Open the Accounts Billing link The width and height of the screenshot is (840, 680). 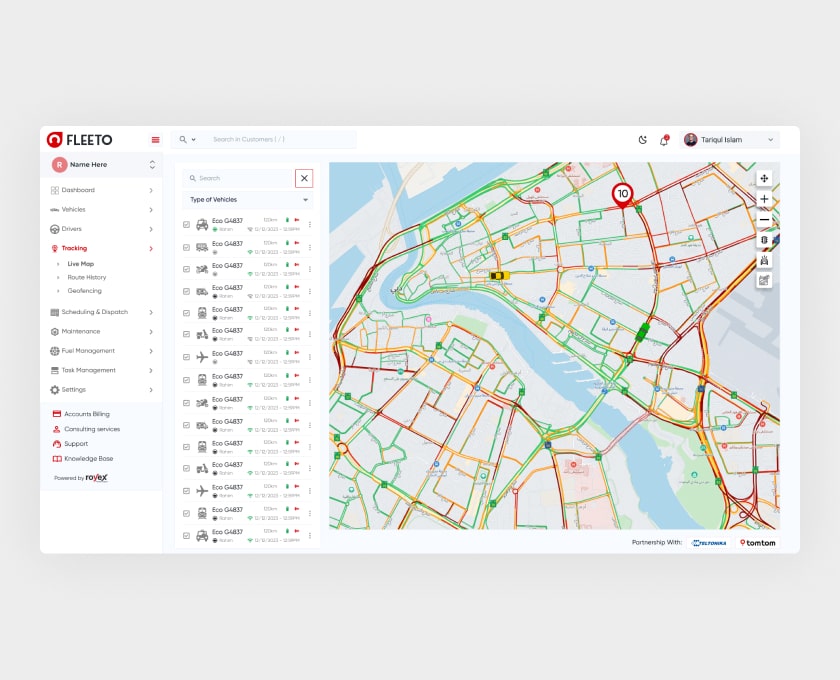[86, 414]
